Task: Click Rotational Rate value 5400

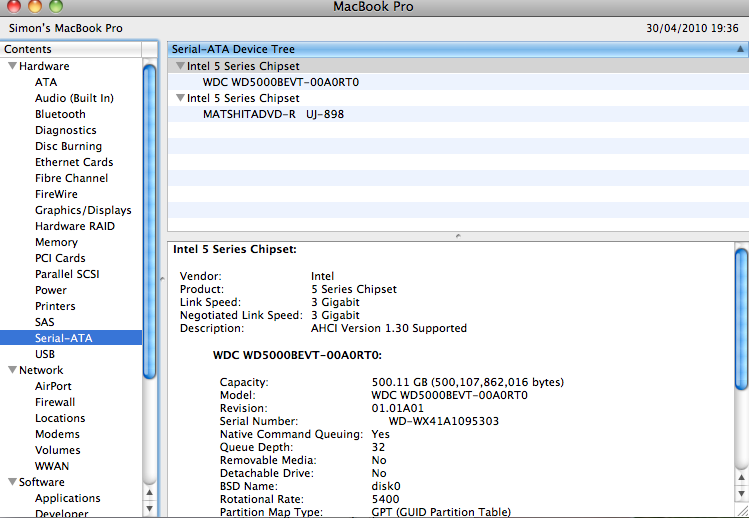Action: [385, 499]
